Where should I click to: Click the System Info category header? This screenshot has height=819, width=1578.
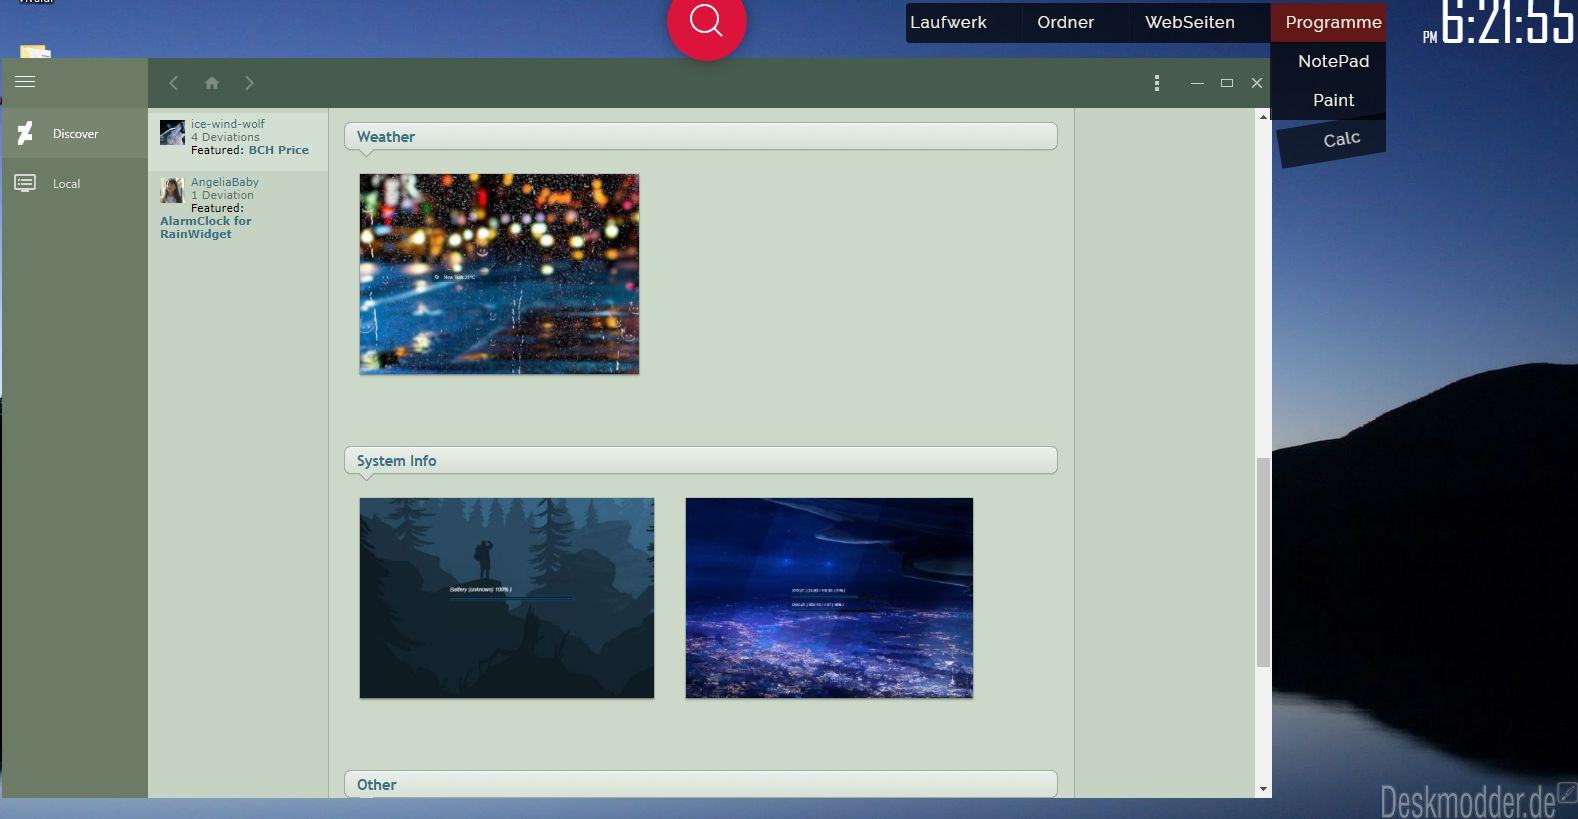click(701, 461)
